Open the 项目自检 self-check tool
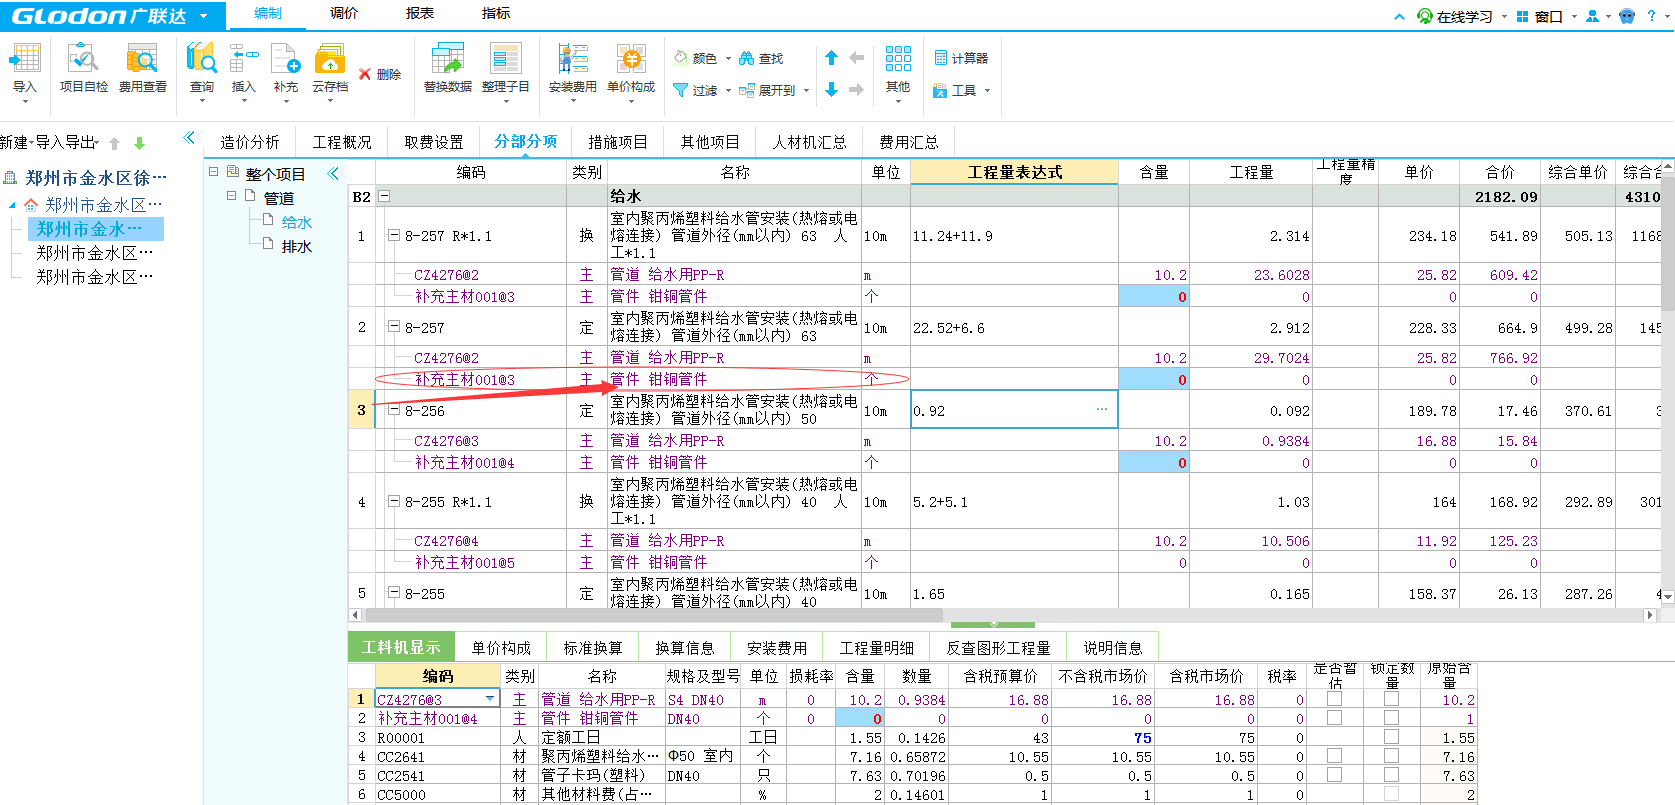 point(83,68)
